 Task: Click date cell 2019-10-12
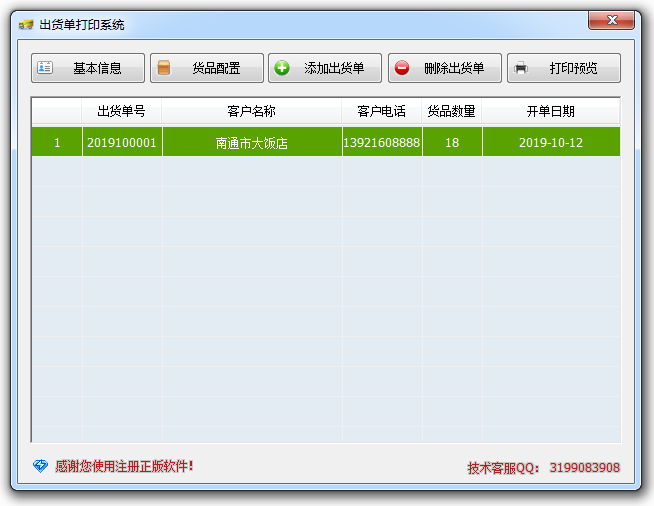click(551, 143)
